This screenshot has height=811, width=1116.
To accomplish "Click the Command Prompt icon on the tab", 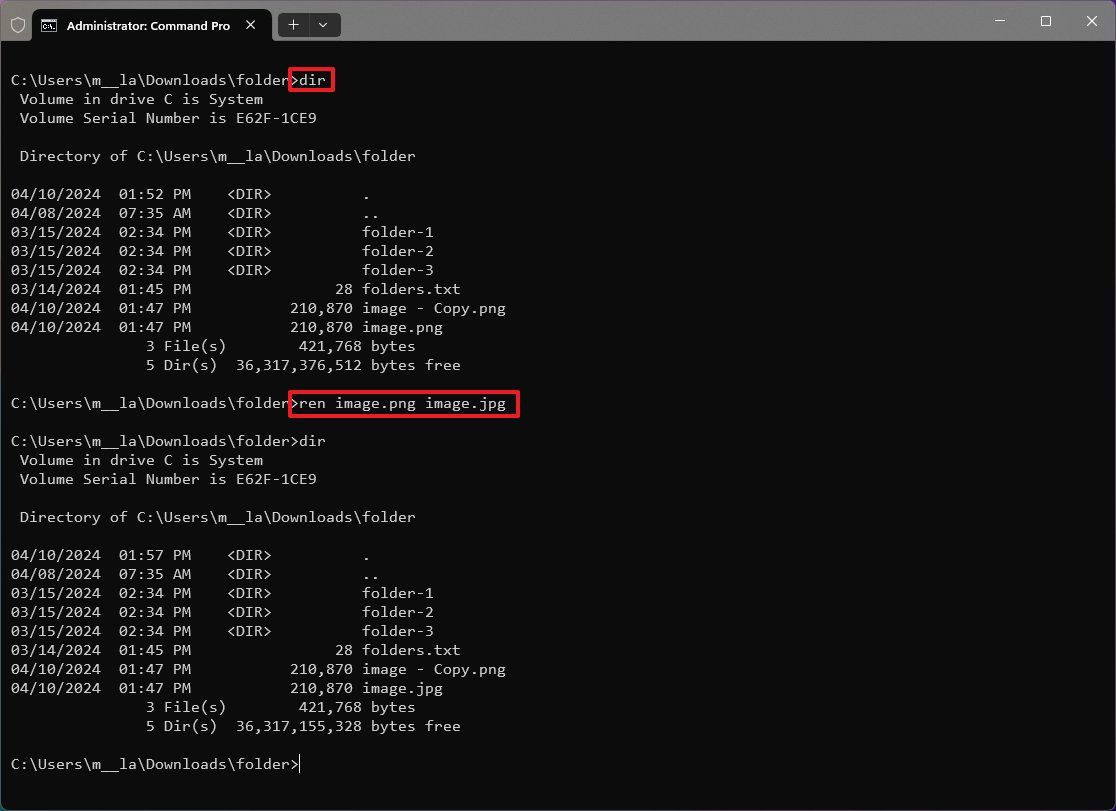I will 47,26.
